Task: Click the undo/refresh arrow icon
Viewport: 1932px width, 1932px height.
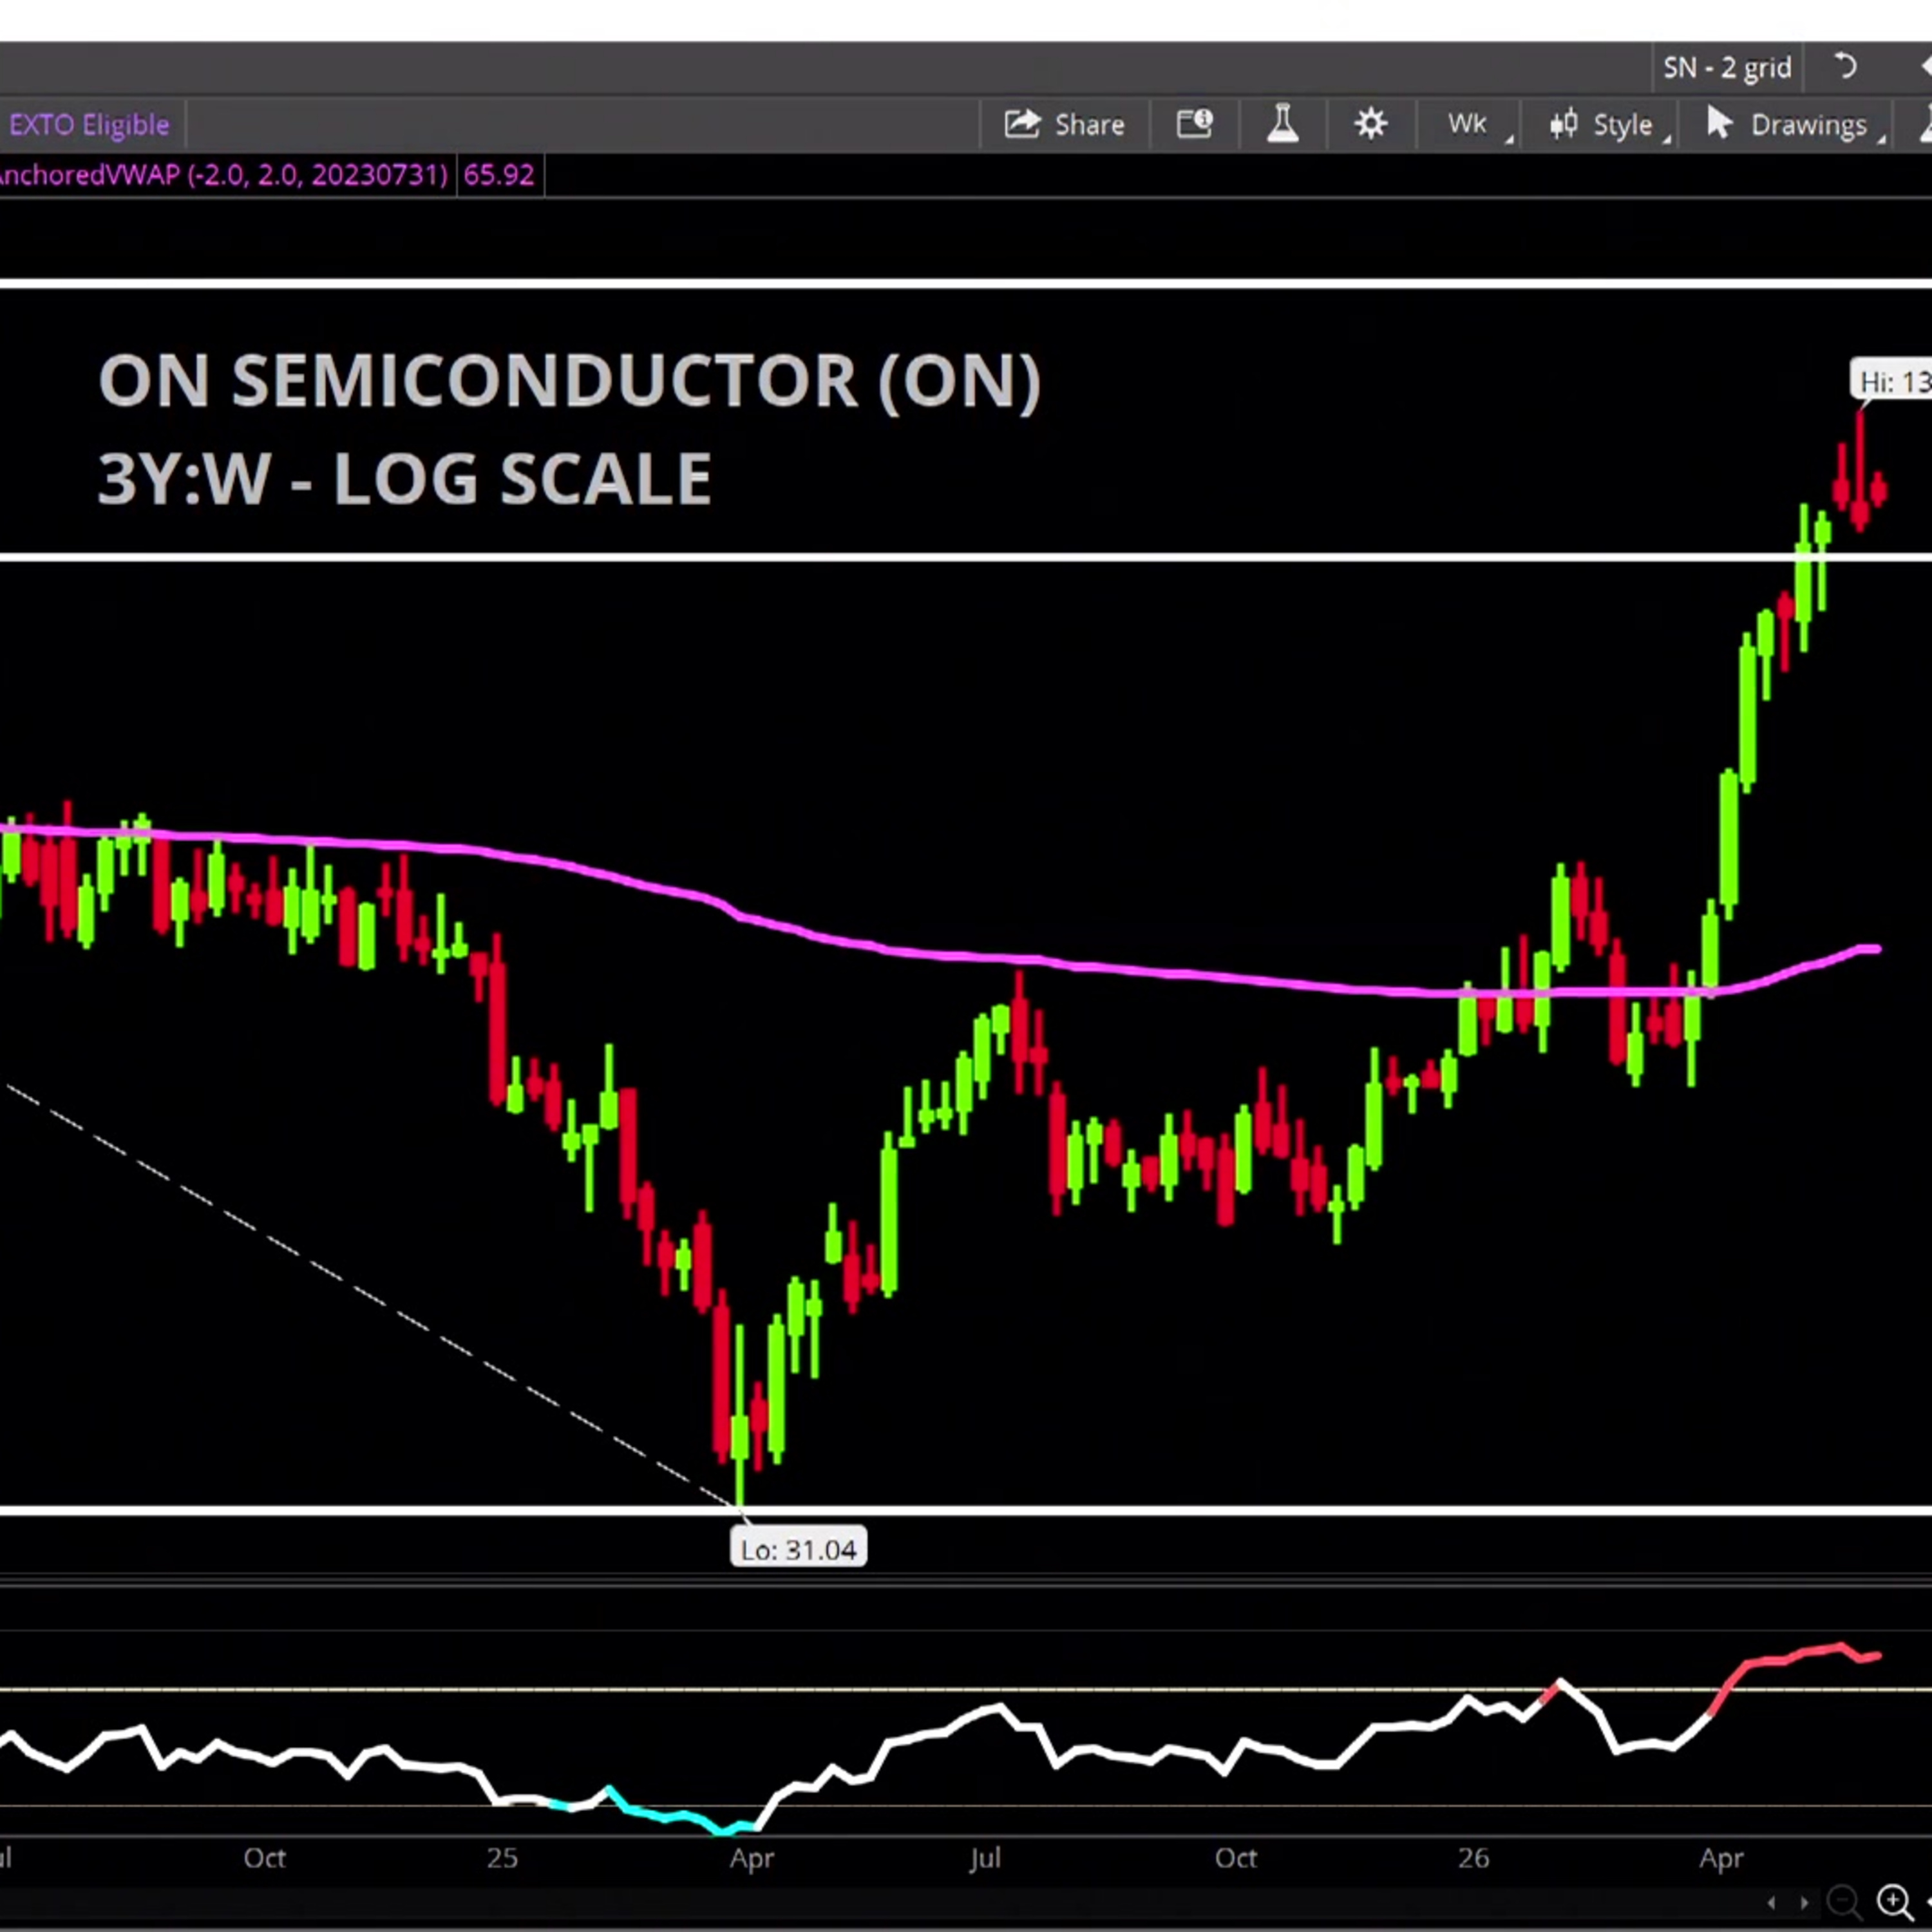Action: click(x=1846, y=68)
